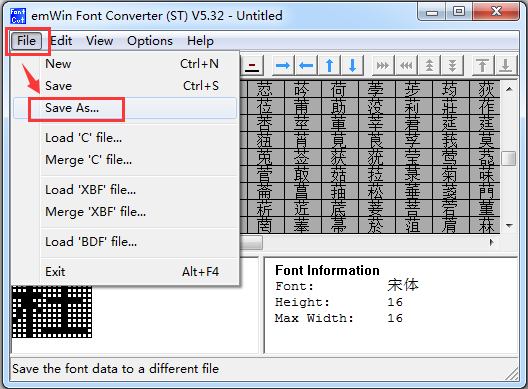Open the View menu
Screen dimensions: 528x389
pos(99,41)
